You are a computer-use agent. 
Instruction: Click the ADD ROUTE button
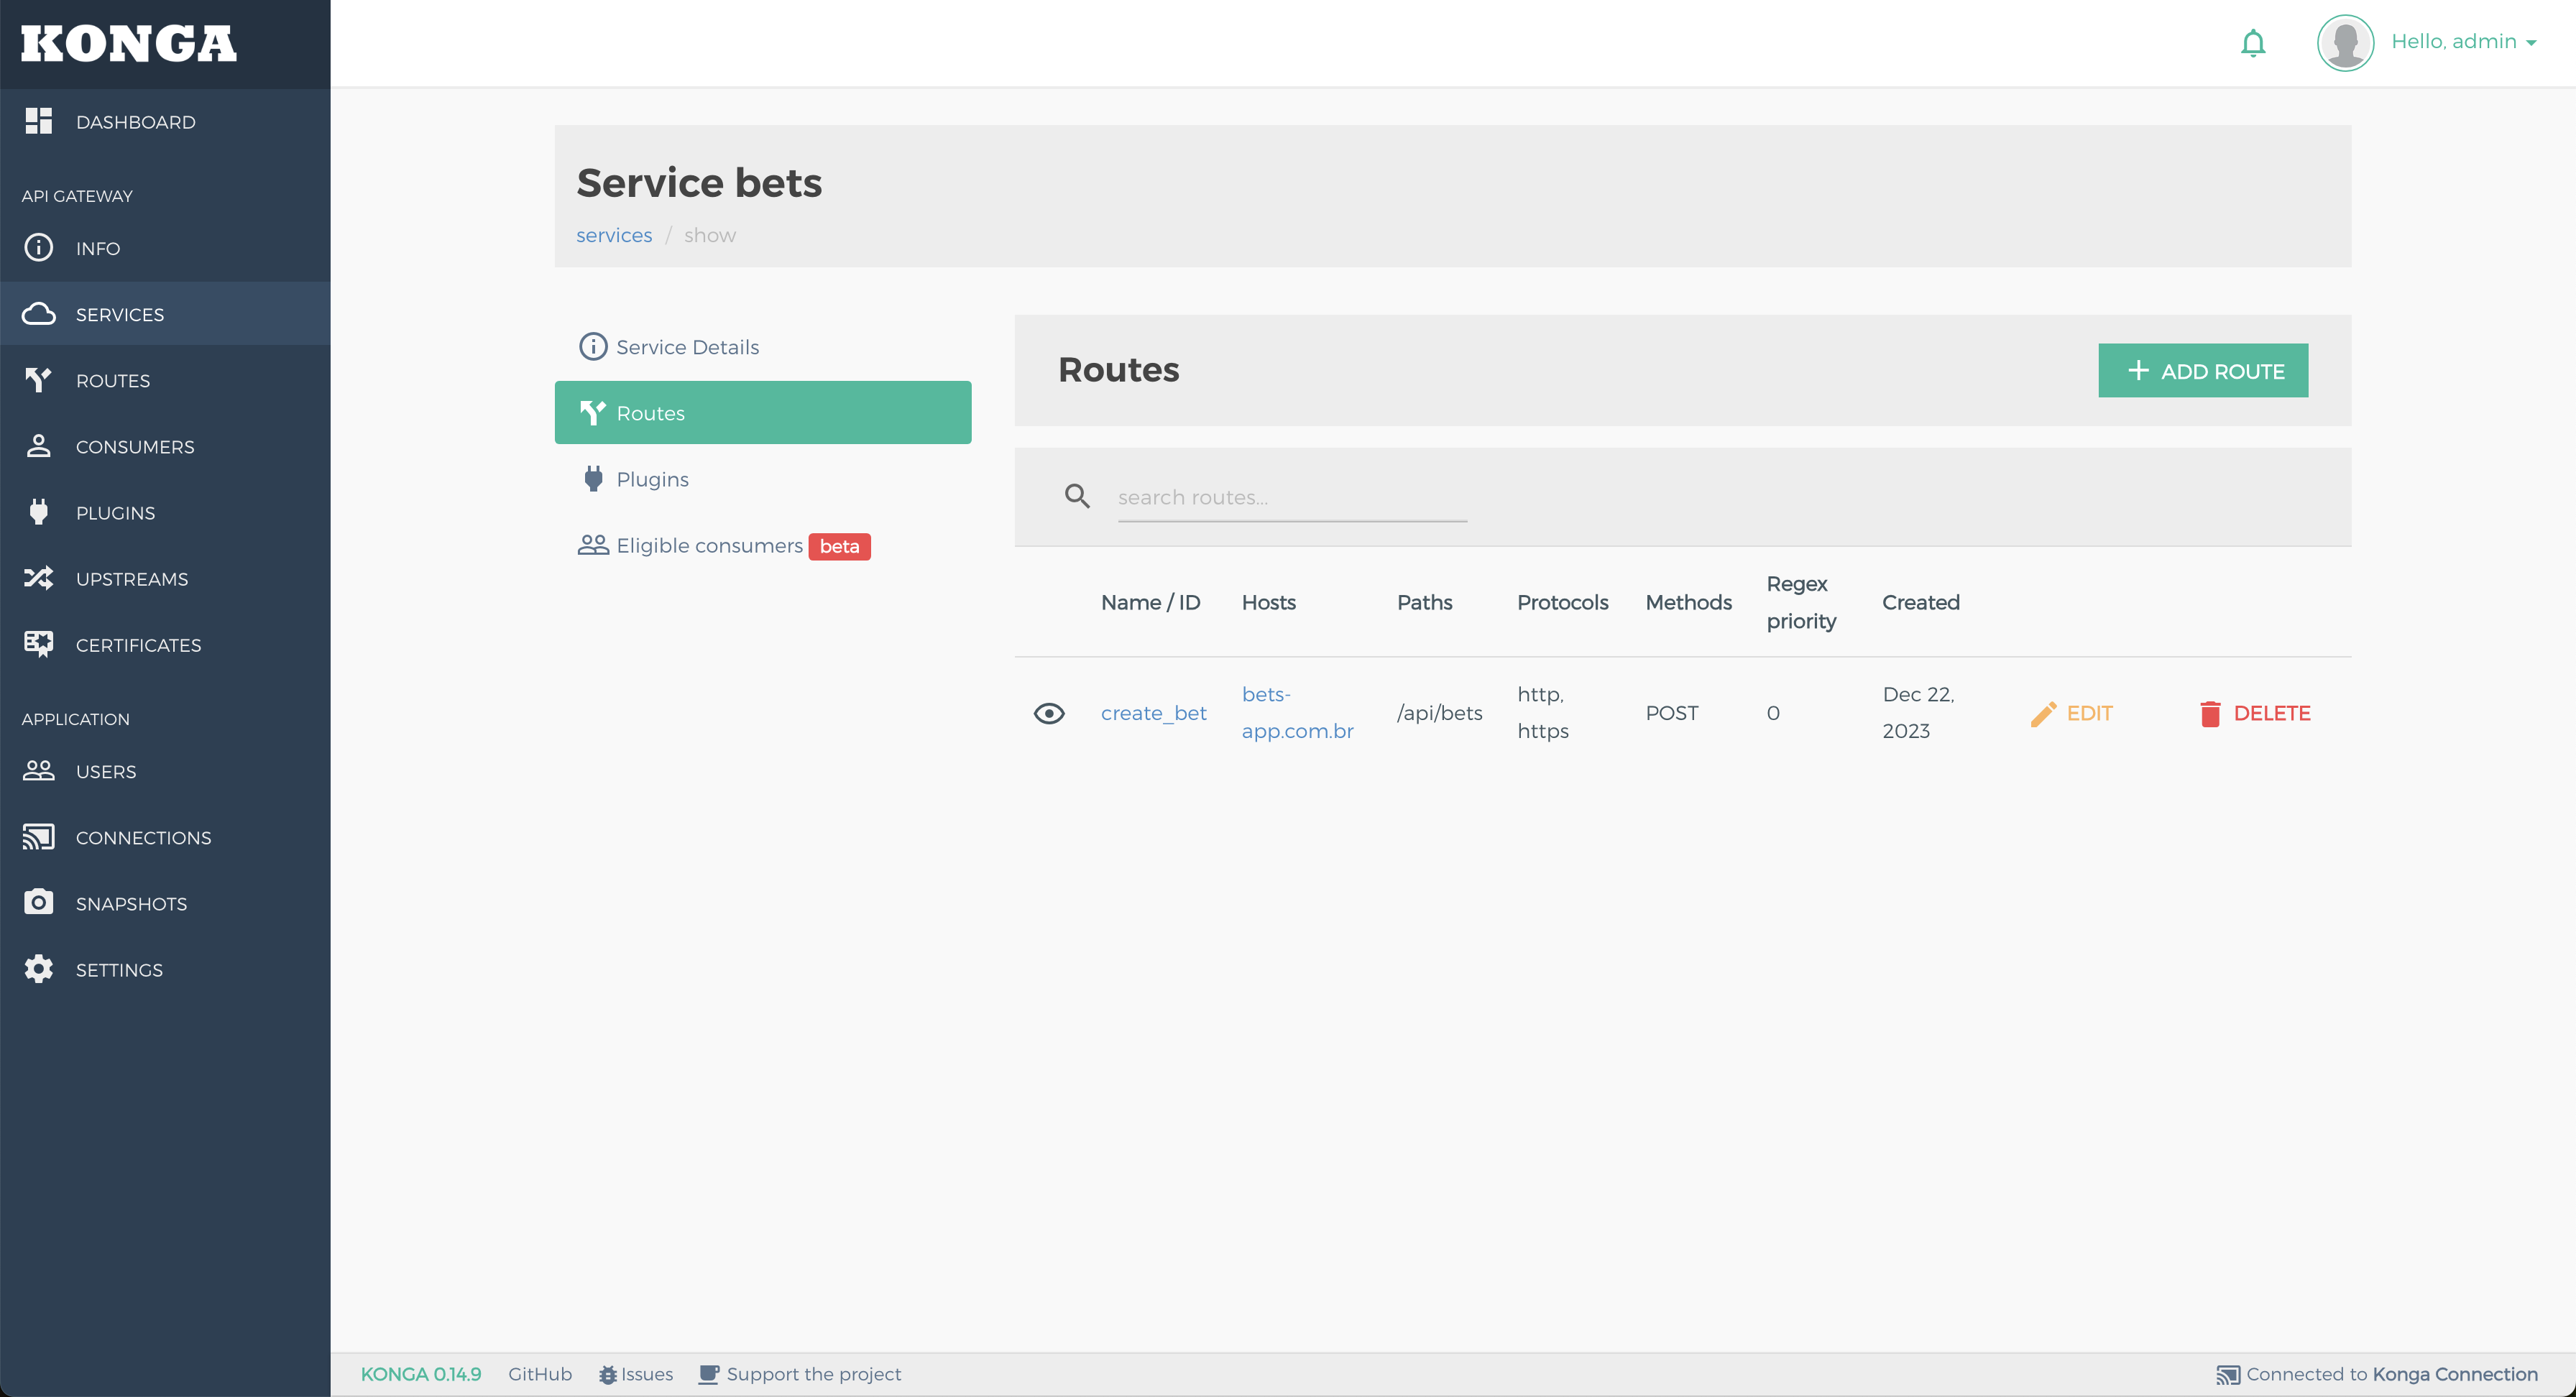[2202, 371]
